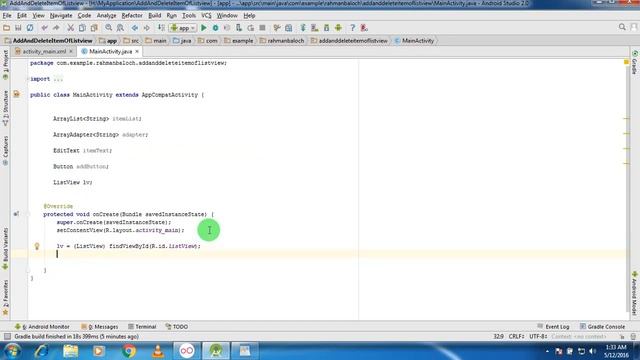Navigate Back with the left arrow
The height and width of the screenshot is (360, 640).
point(135,28)
